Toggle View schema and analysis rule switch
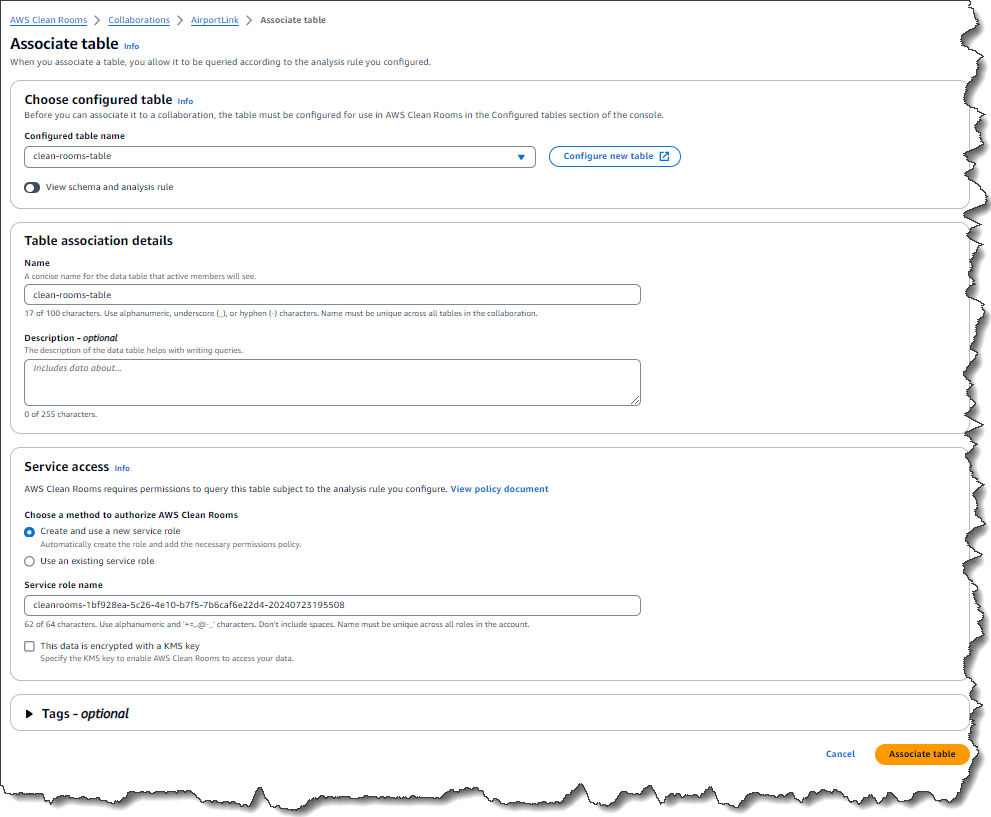The height and width of the screenshot is (817, 991). (32, 187)
